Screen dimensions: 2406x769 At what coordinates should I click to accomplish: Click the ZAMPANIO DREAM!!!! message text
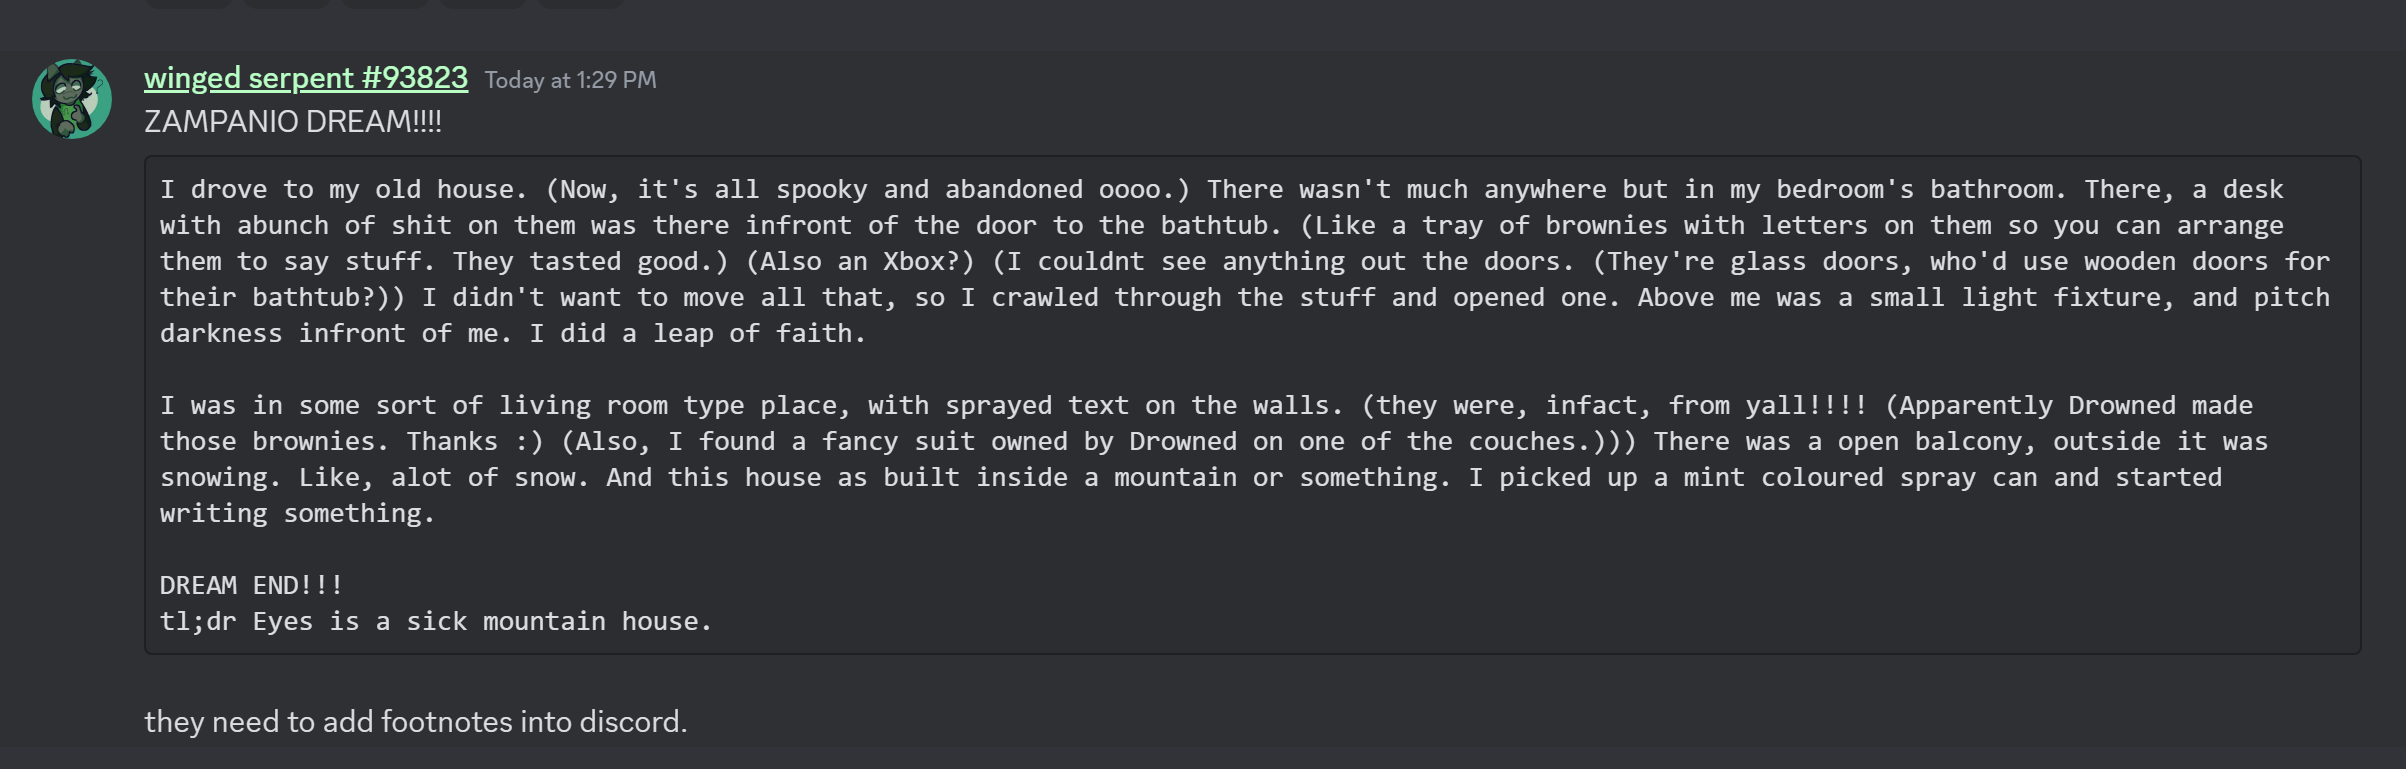292,122
